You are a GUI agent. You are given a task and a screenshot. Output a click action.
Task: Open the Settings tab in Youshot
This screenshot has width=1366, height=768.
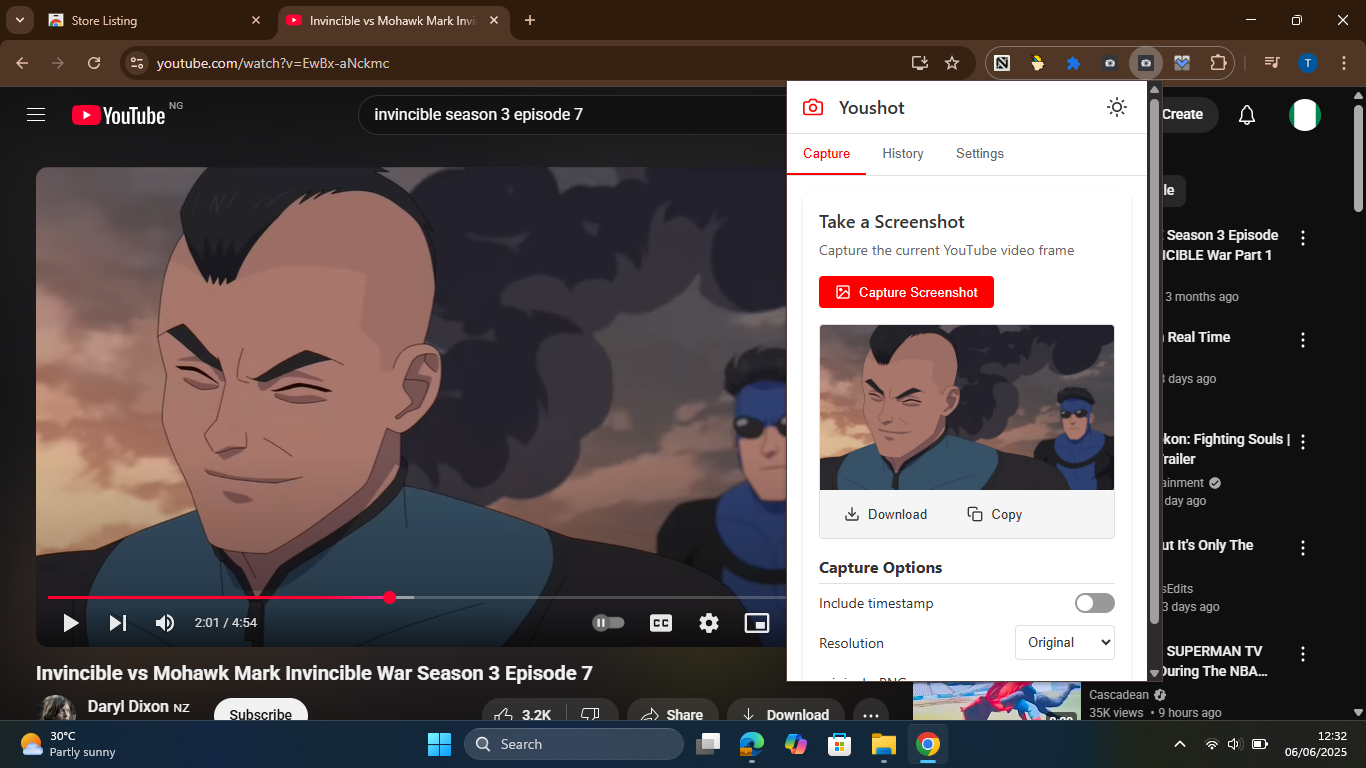(979, 153)
